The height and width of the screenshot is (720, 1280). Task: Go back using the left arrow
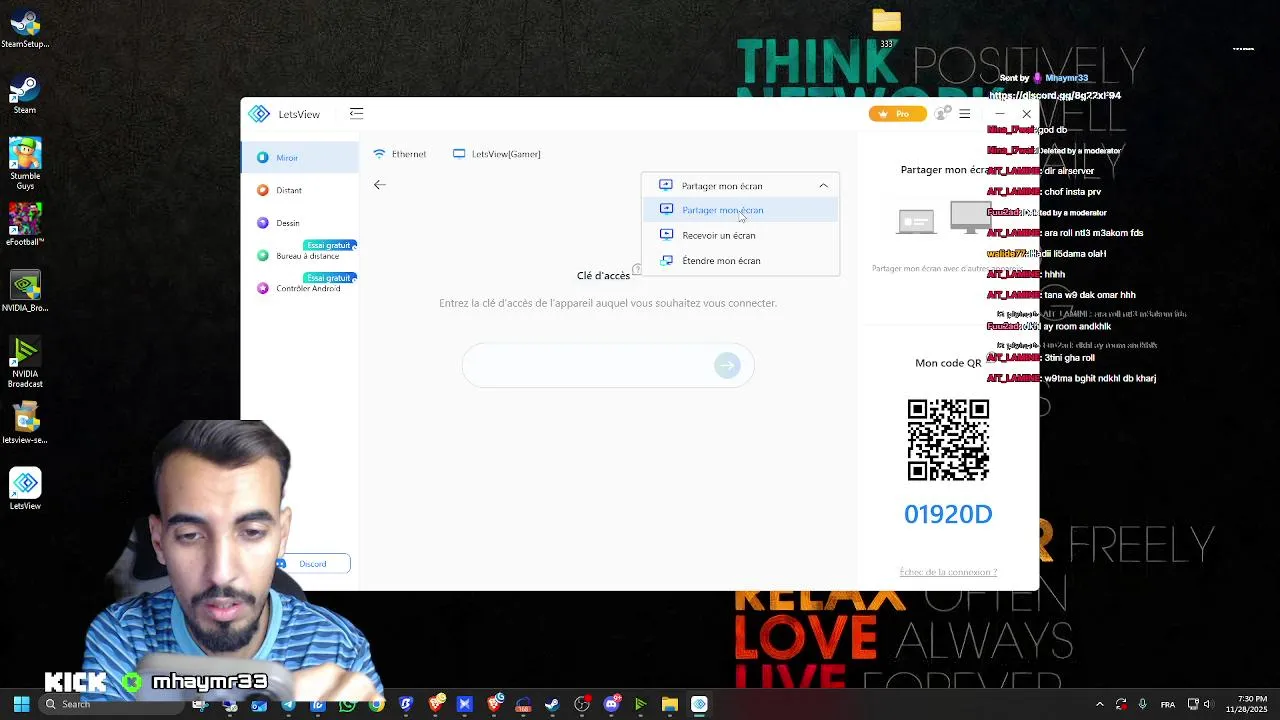pyautogui.click(x=380, y=185)
